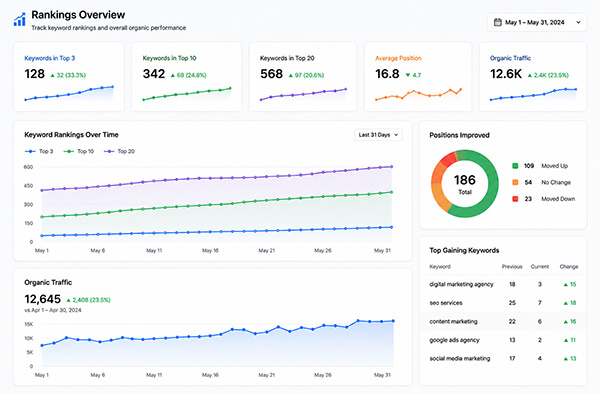Select the digital marketing agency keyword row
600x394 pixels.
[503, 284]
